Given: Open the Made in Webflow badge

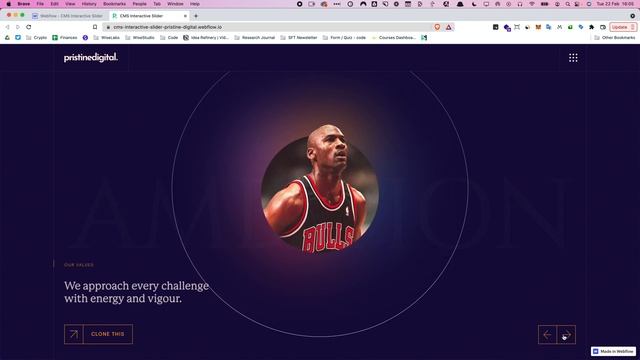Looking at the screenshot, I should click(613, 351).
